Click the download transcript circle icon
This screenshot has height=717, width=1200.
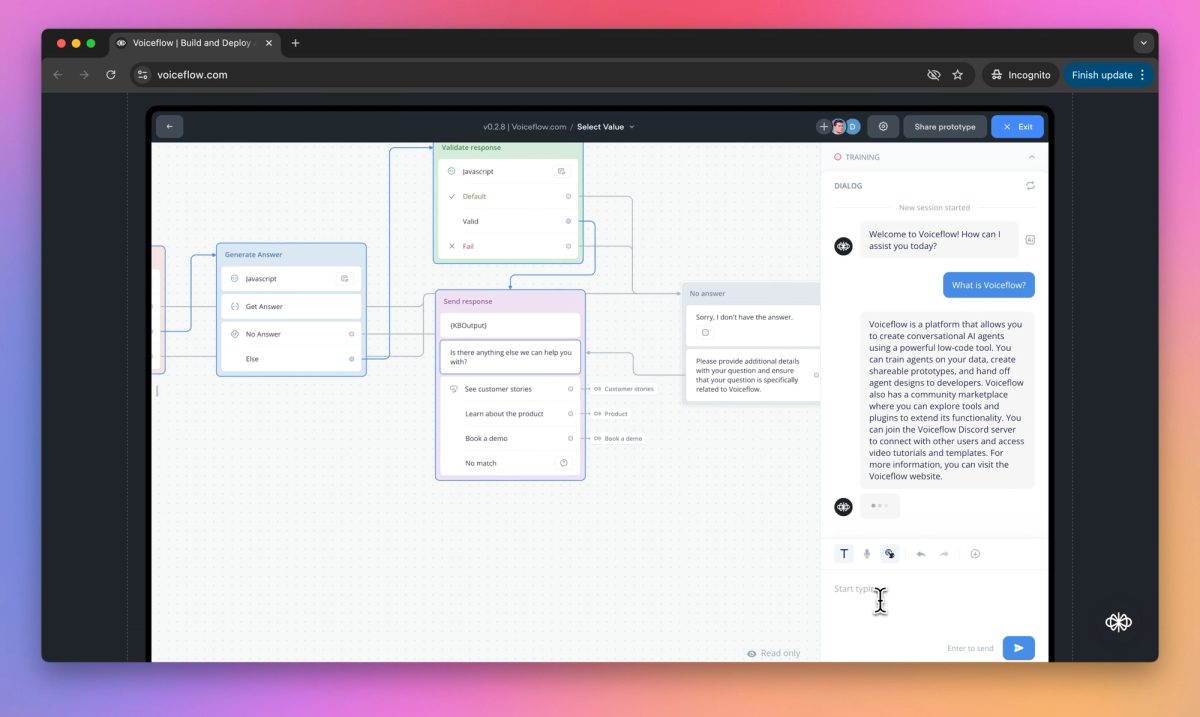[x=975, y=553]
